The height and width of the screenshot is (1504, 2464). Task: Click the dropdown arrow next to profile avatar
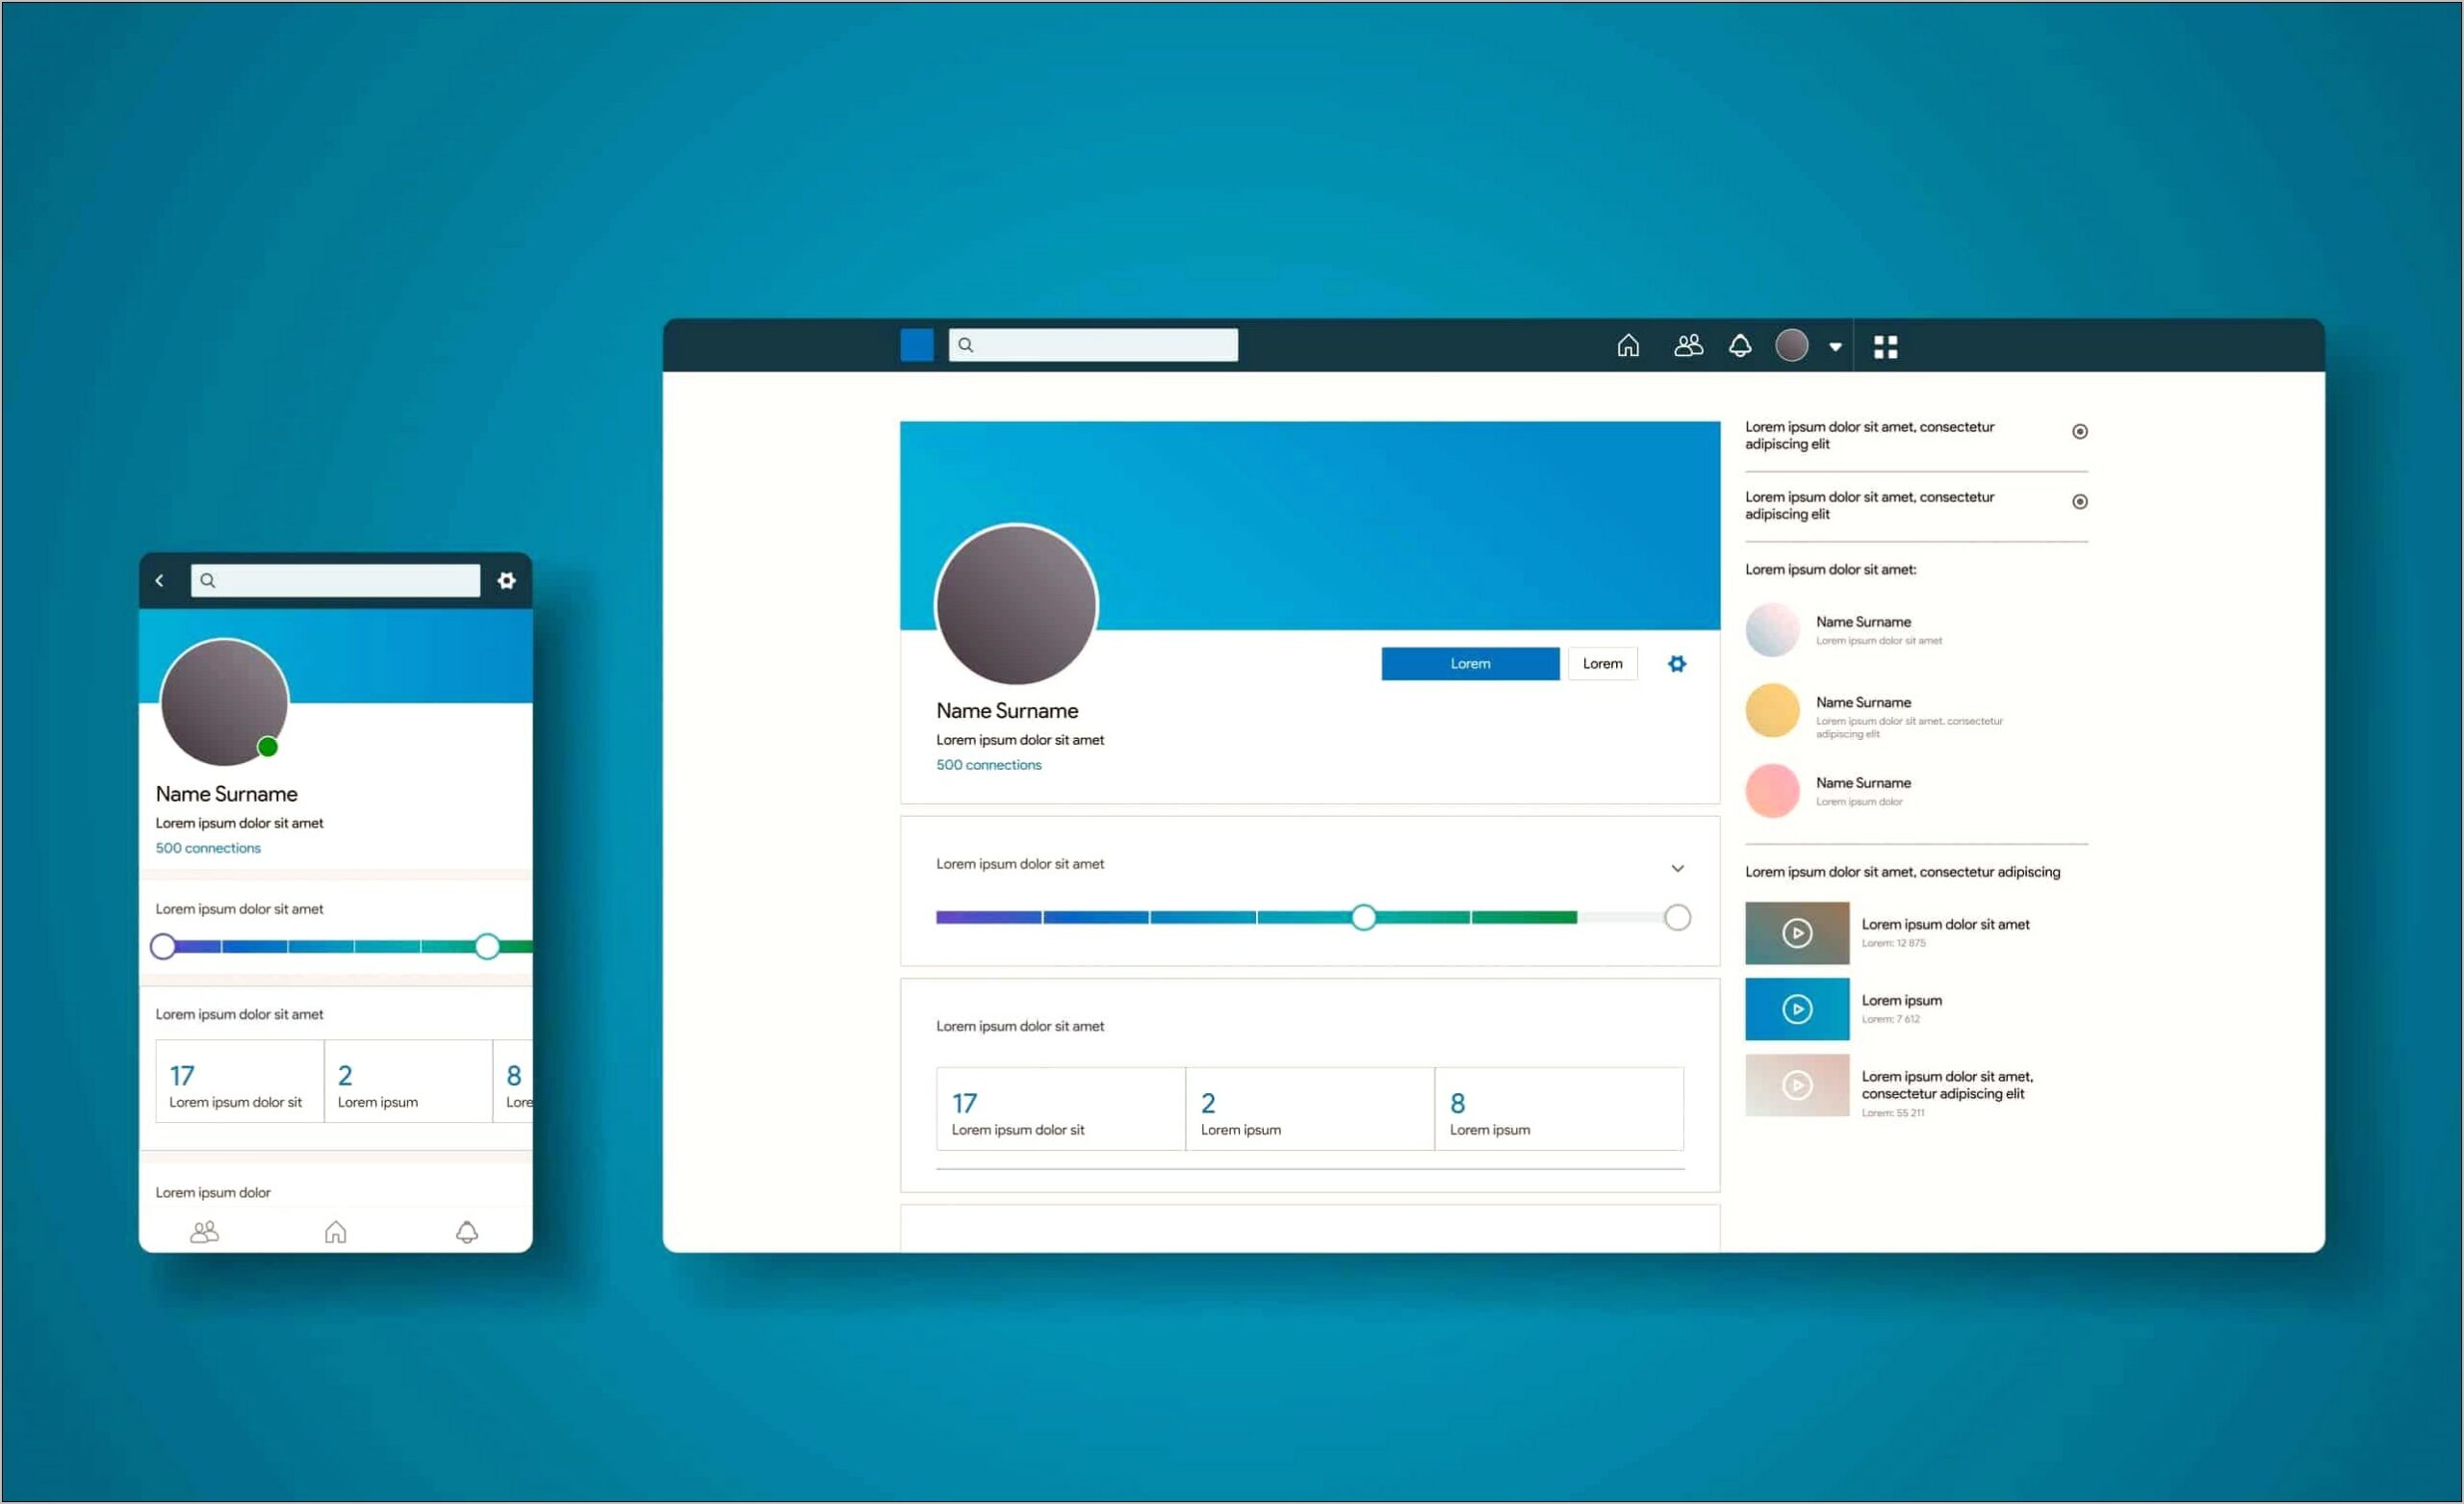[x=1839, y=348]
